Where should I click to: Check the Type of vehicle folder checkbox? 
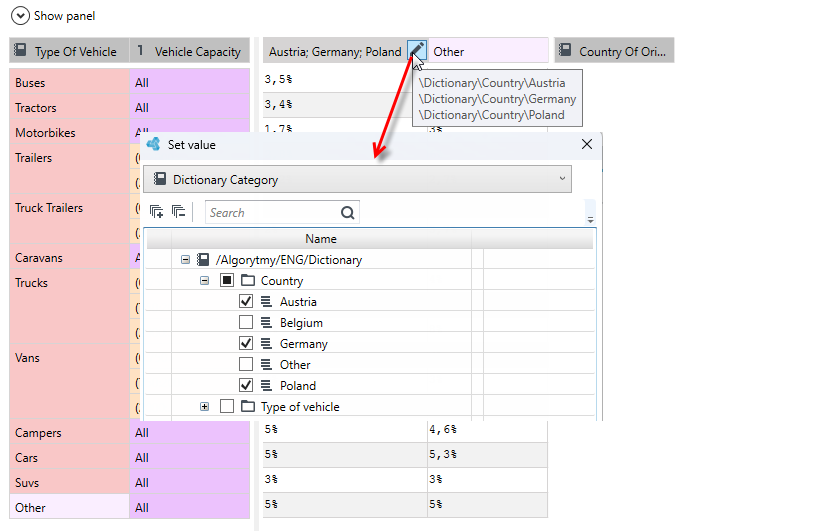pos(227,406)
